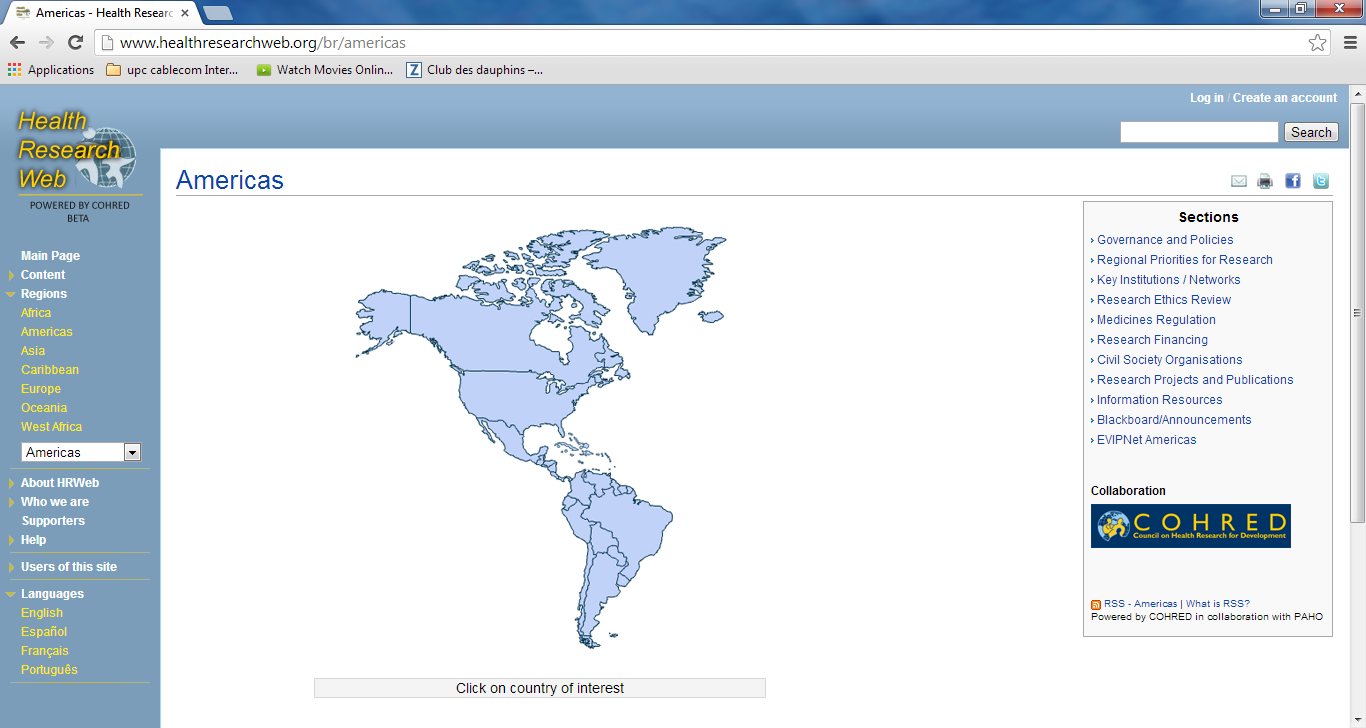
Task: Share page via Twitter icon
Action: tap(1321, 181)
